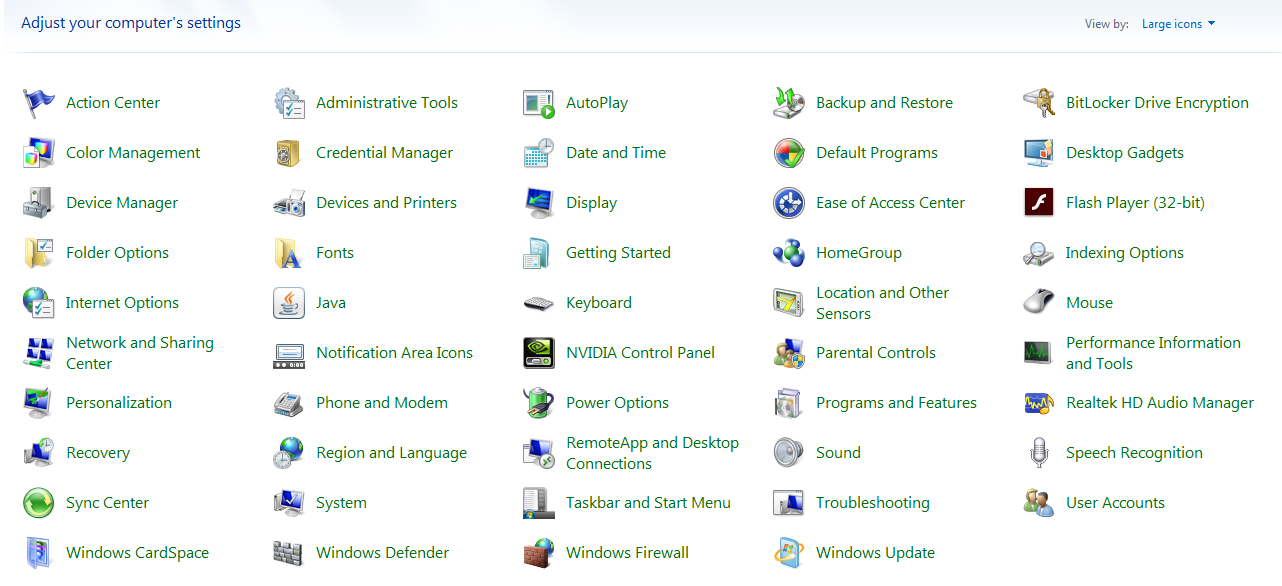Screen dimensions: 1282x586
Task: Click the Notification Area Icons link
Action: tap(394, 353)
